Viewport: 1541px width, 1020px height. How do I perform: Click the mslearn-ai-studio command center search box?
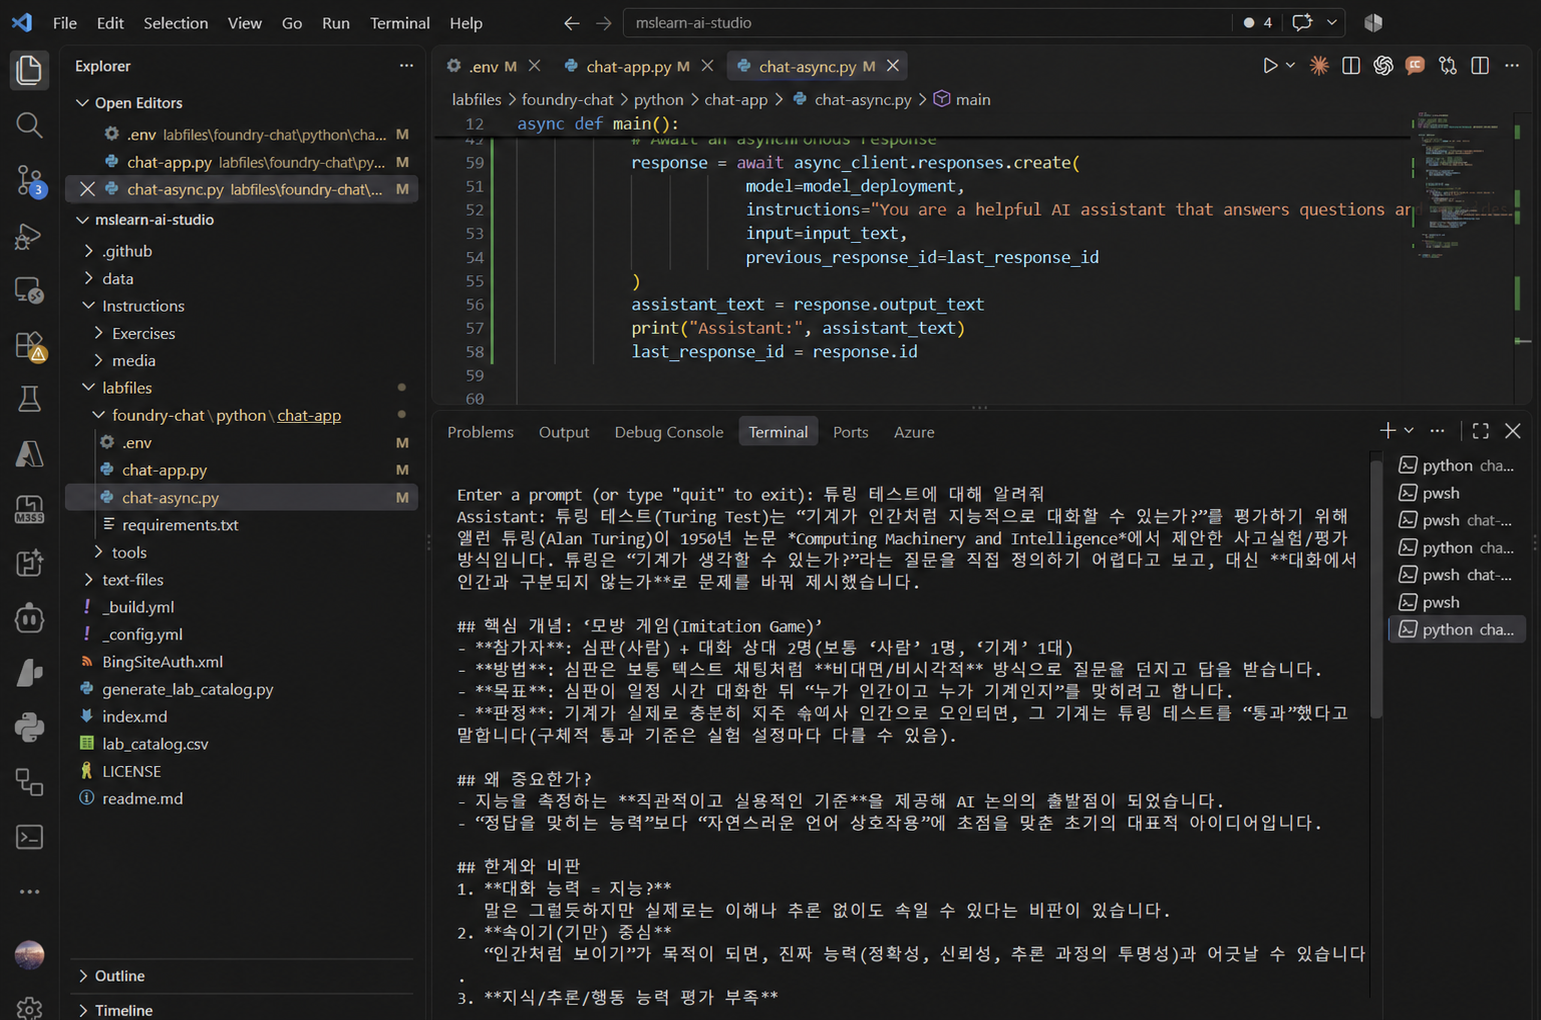927,23
